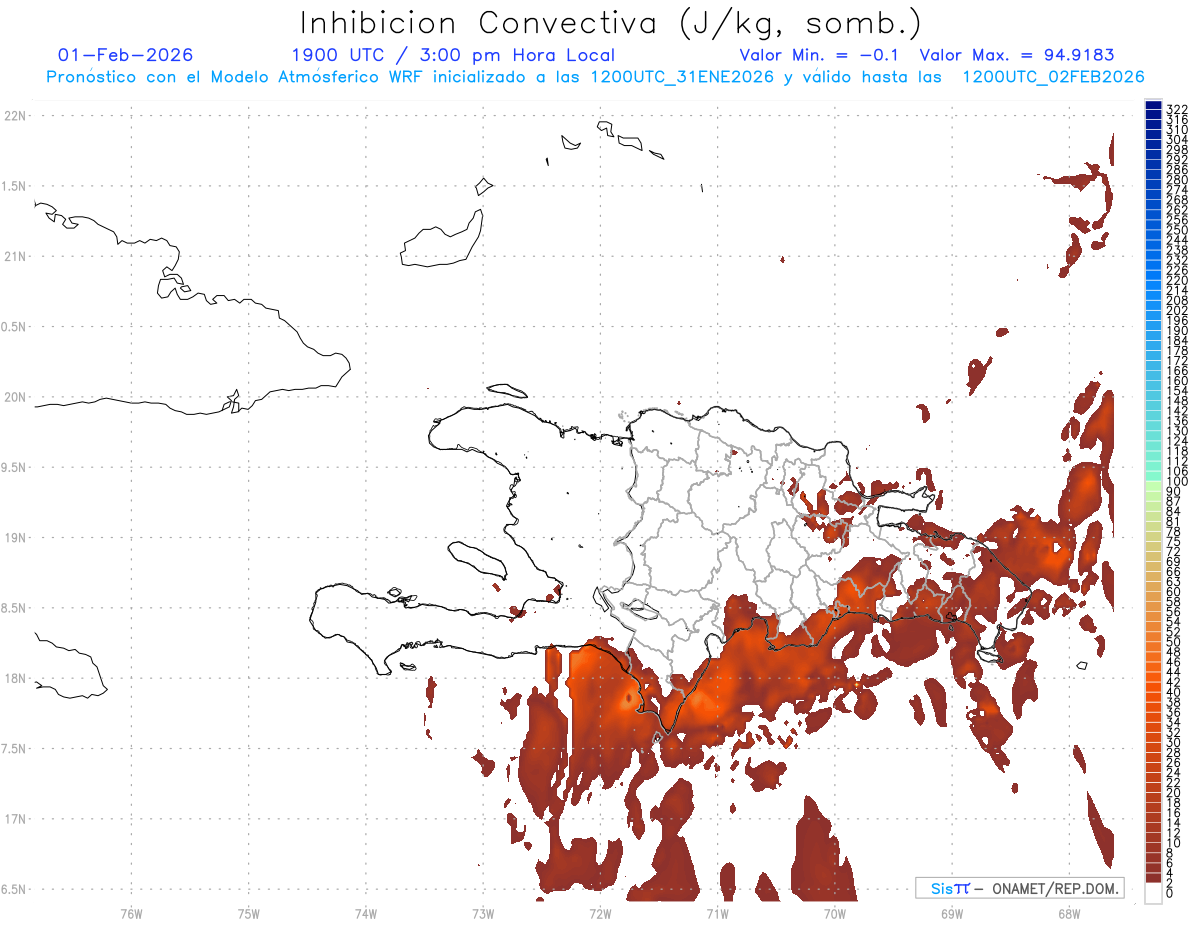Click the 72W longitude axis label
Image resolution: width=1200 pixels, height=927 pixels.
600,913
